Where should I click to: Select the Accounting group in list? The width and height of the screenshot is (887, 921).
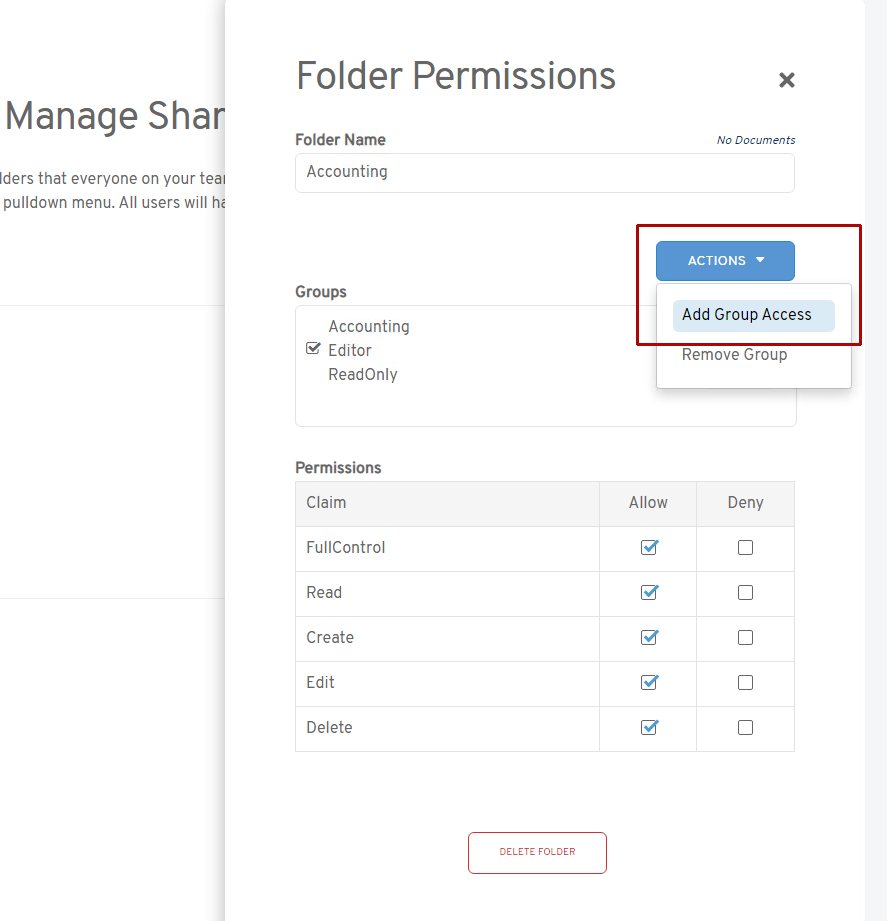click(368, 327)
